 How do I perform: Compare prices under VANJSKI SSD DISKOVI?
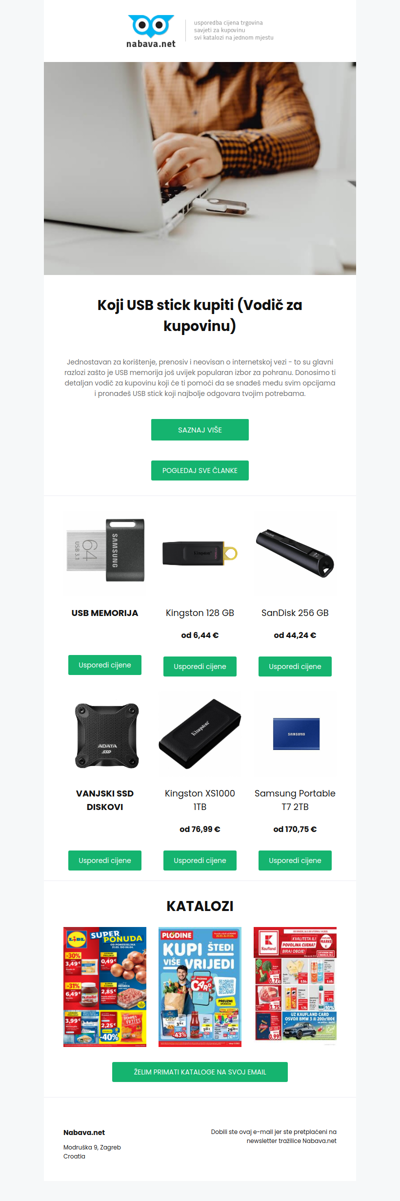105,860
